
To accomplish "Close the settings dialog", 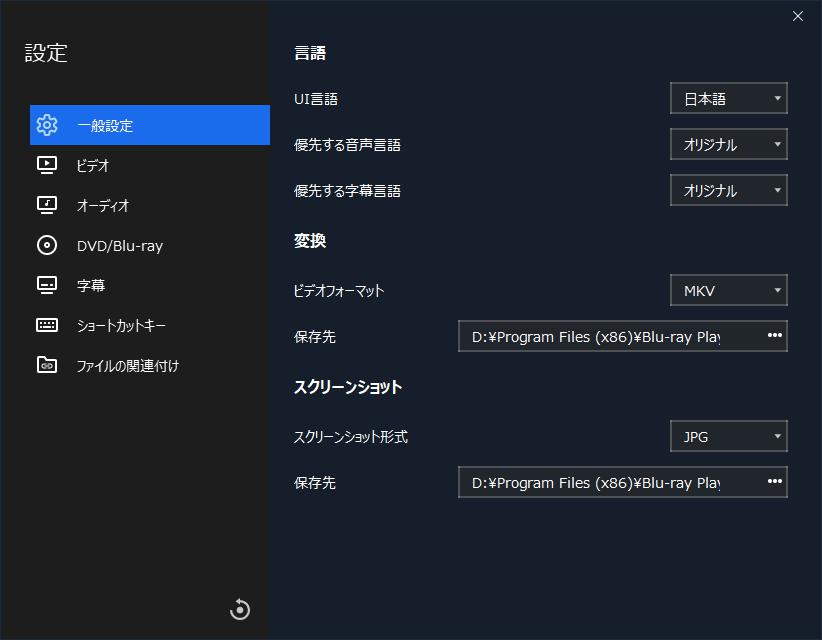I will tap(797, 16).
